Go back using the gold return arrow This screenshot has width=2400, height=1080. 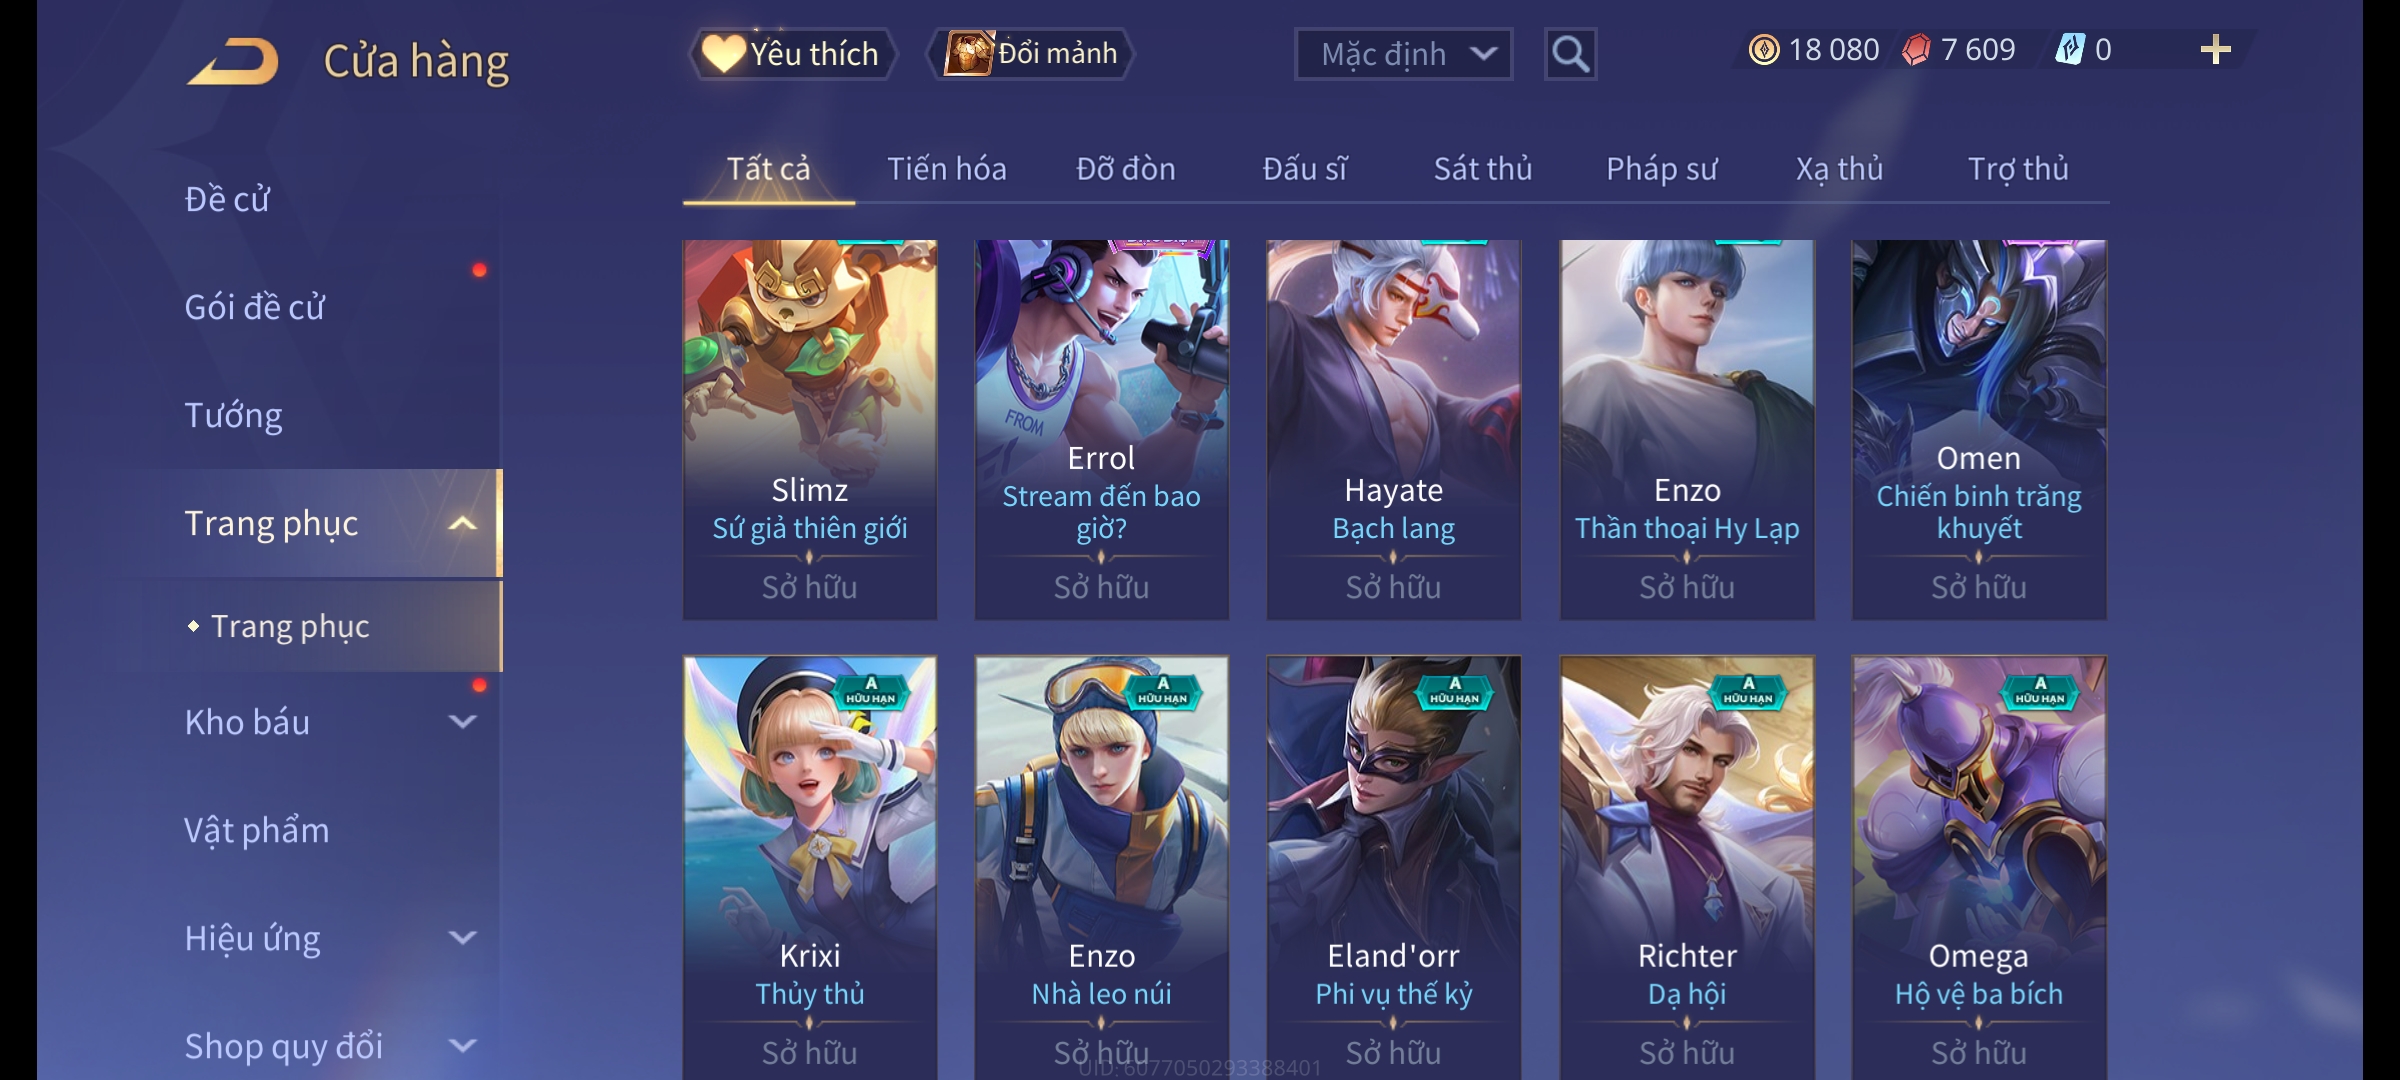(x=232, y=61)
